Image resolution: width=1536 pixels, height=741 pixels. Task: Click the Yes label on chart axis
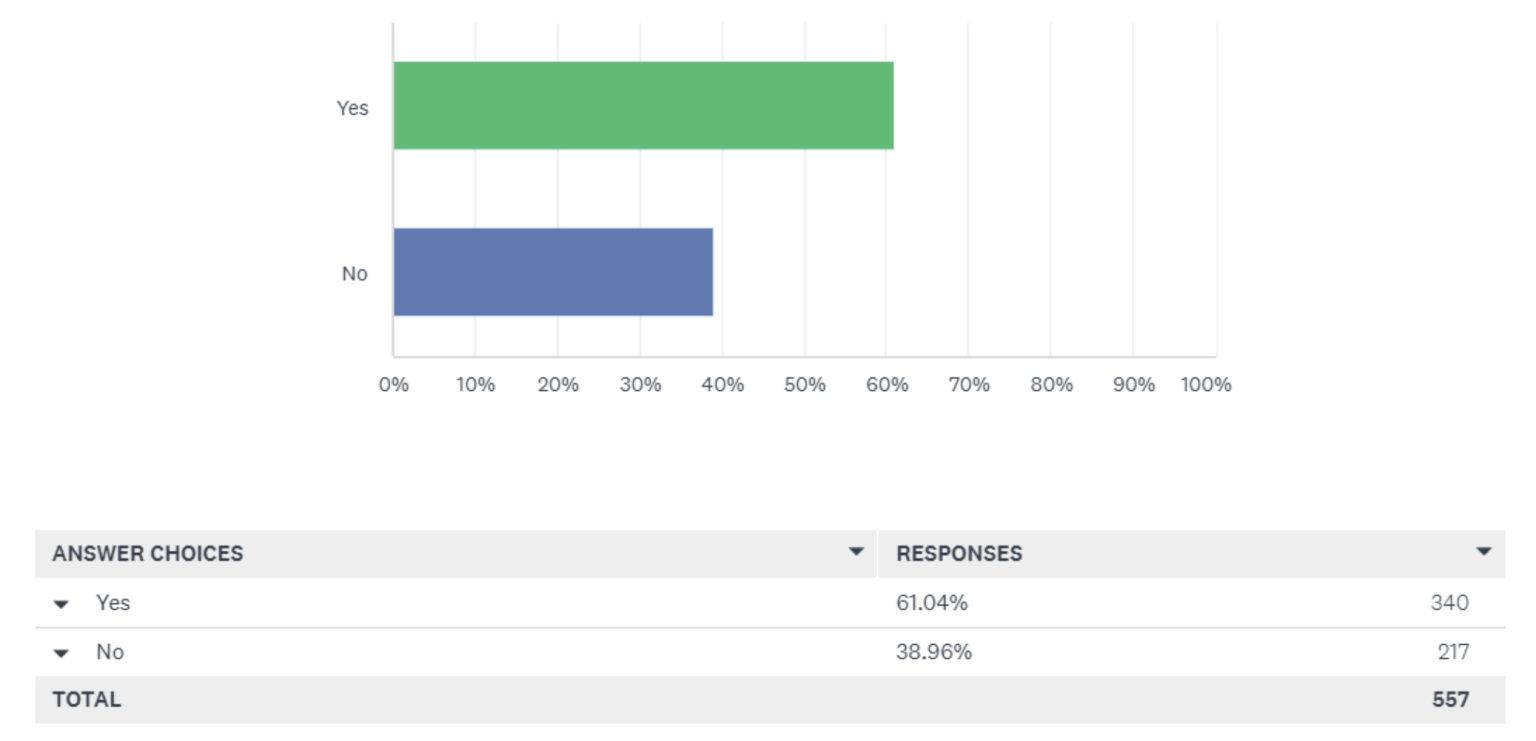(352, 108)
